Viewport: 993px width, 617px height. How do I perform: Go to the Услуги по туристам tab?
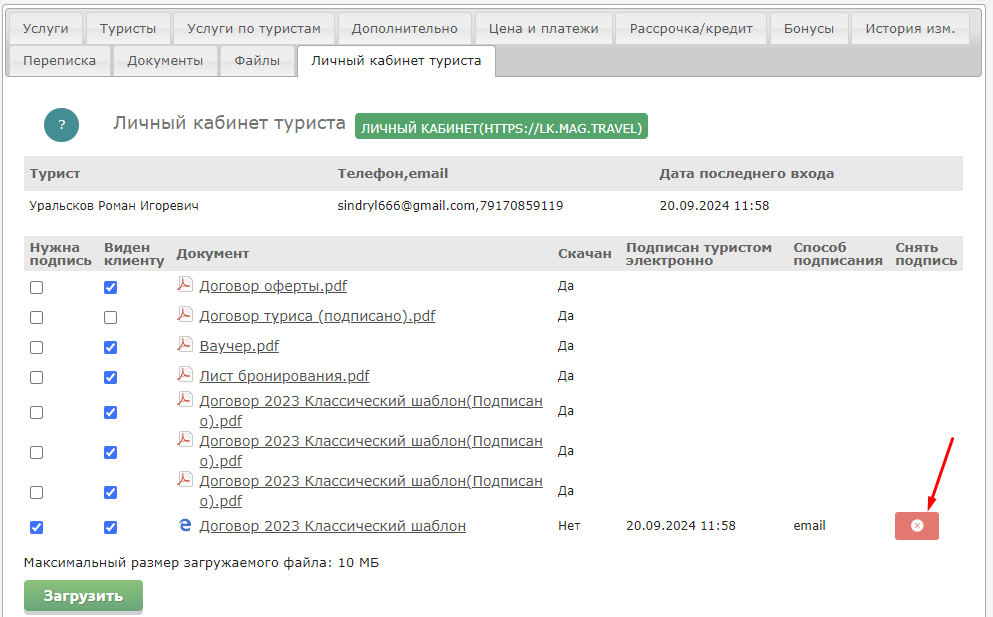pos(254,29)
